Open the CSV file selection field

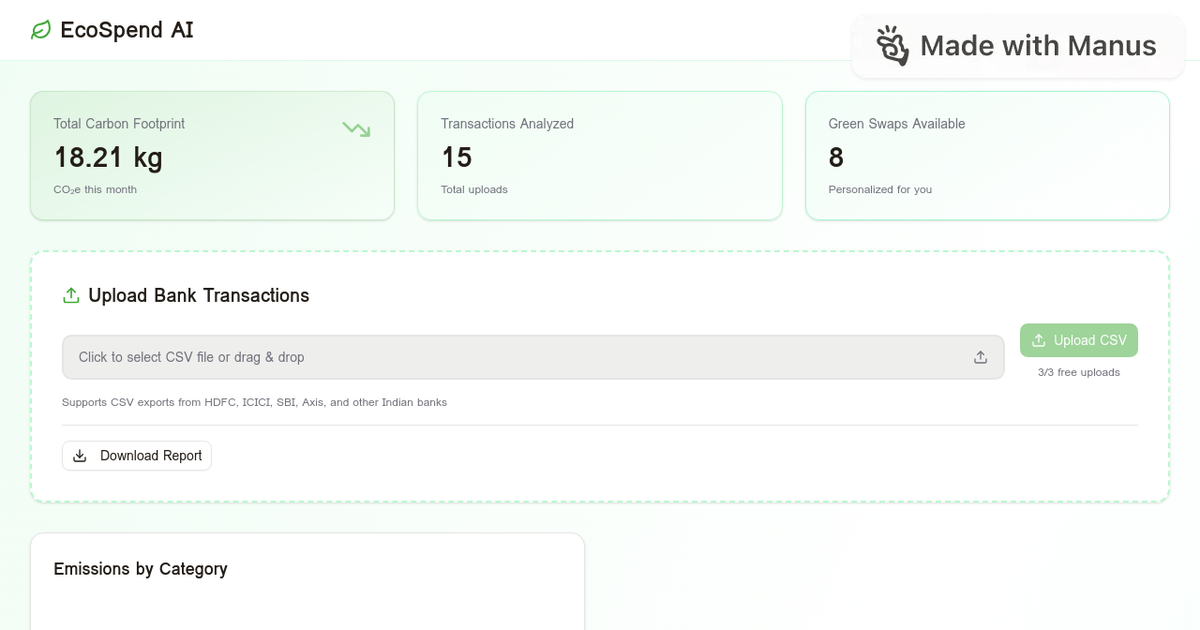533,356
